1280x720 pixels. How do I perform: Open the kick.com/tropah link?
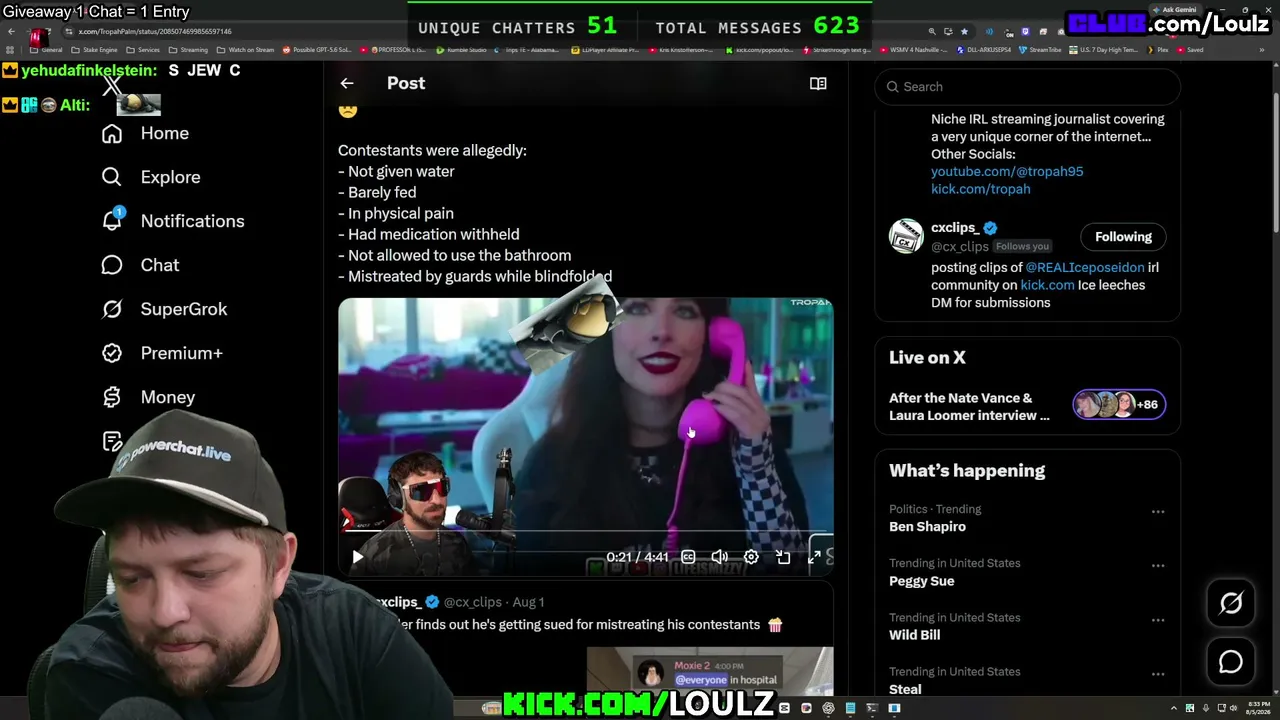click(980, 188)
